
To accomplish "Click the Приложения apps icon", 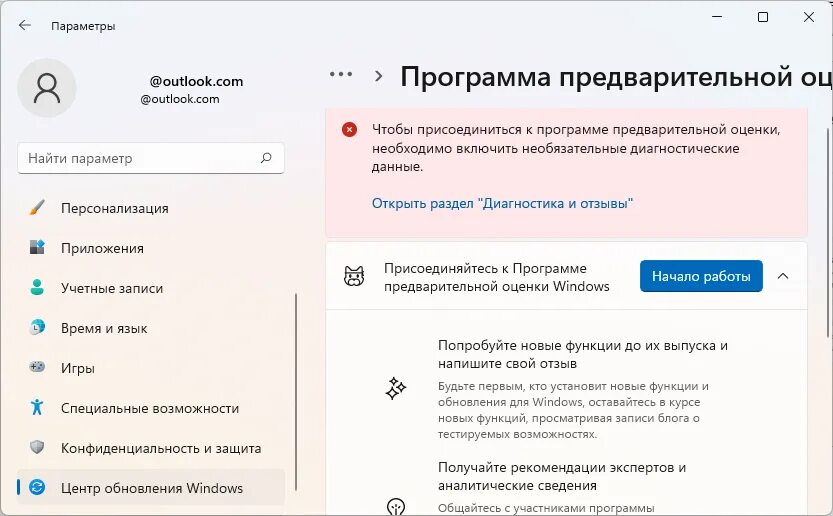I will pos(37,247).
